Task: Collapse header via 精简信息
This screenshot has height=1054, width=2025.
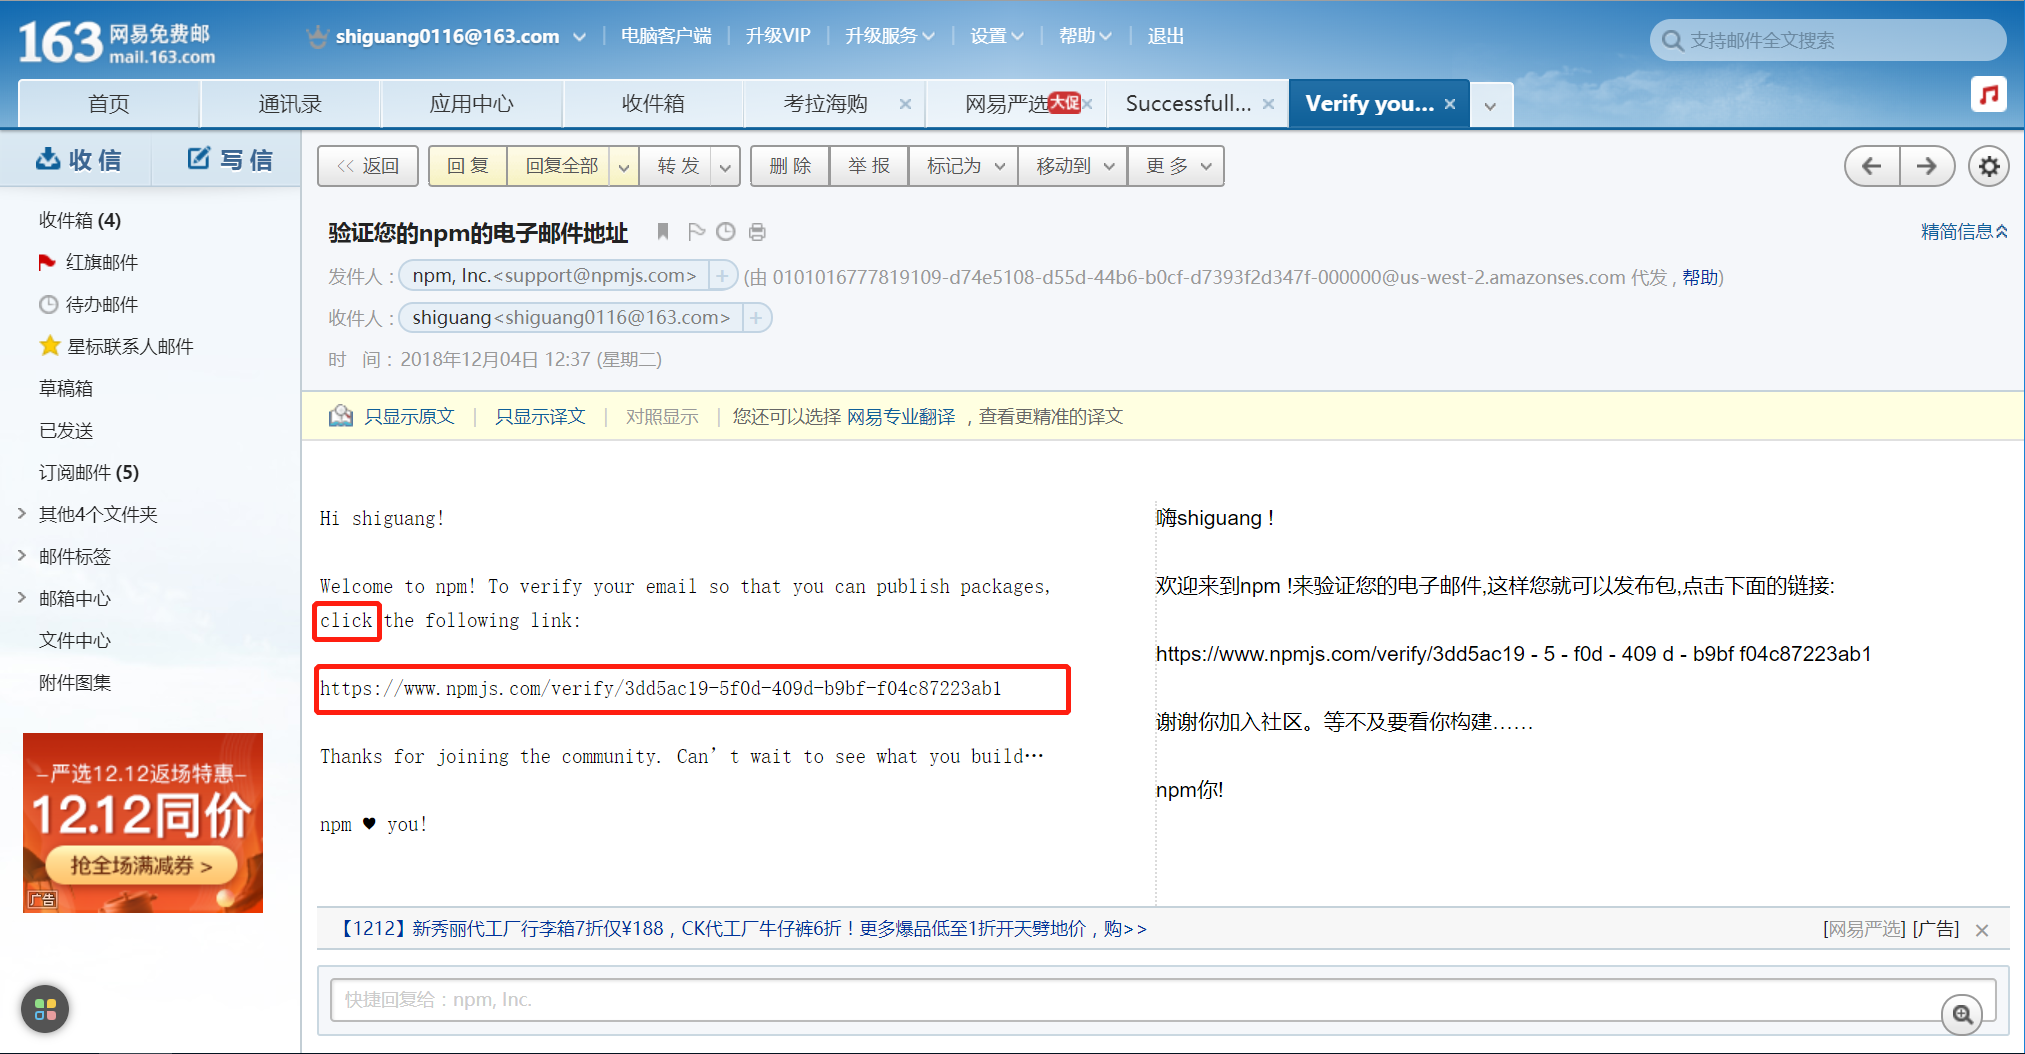Action: (x=1964, y=232)
